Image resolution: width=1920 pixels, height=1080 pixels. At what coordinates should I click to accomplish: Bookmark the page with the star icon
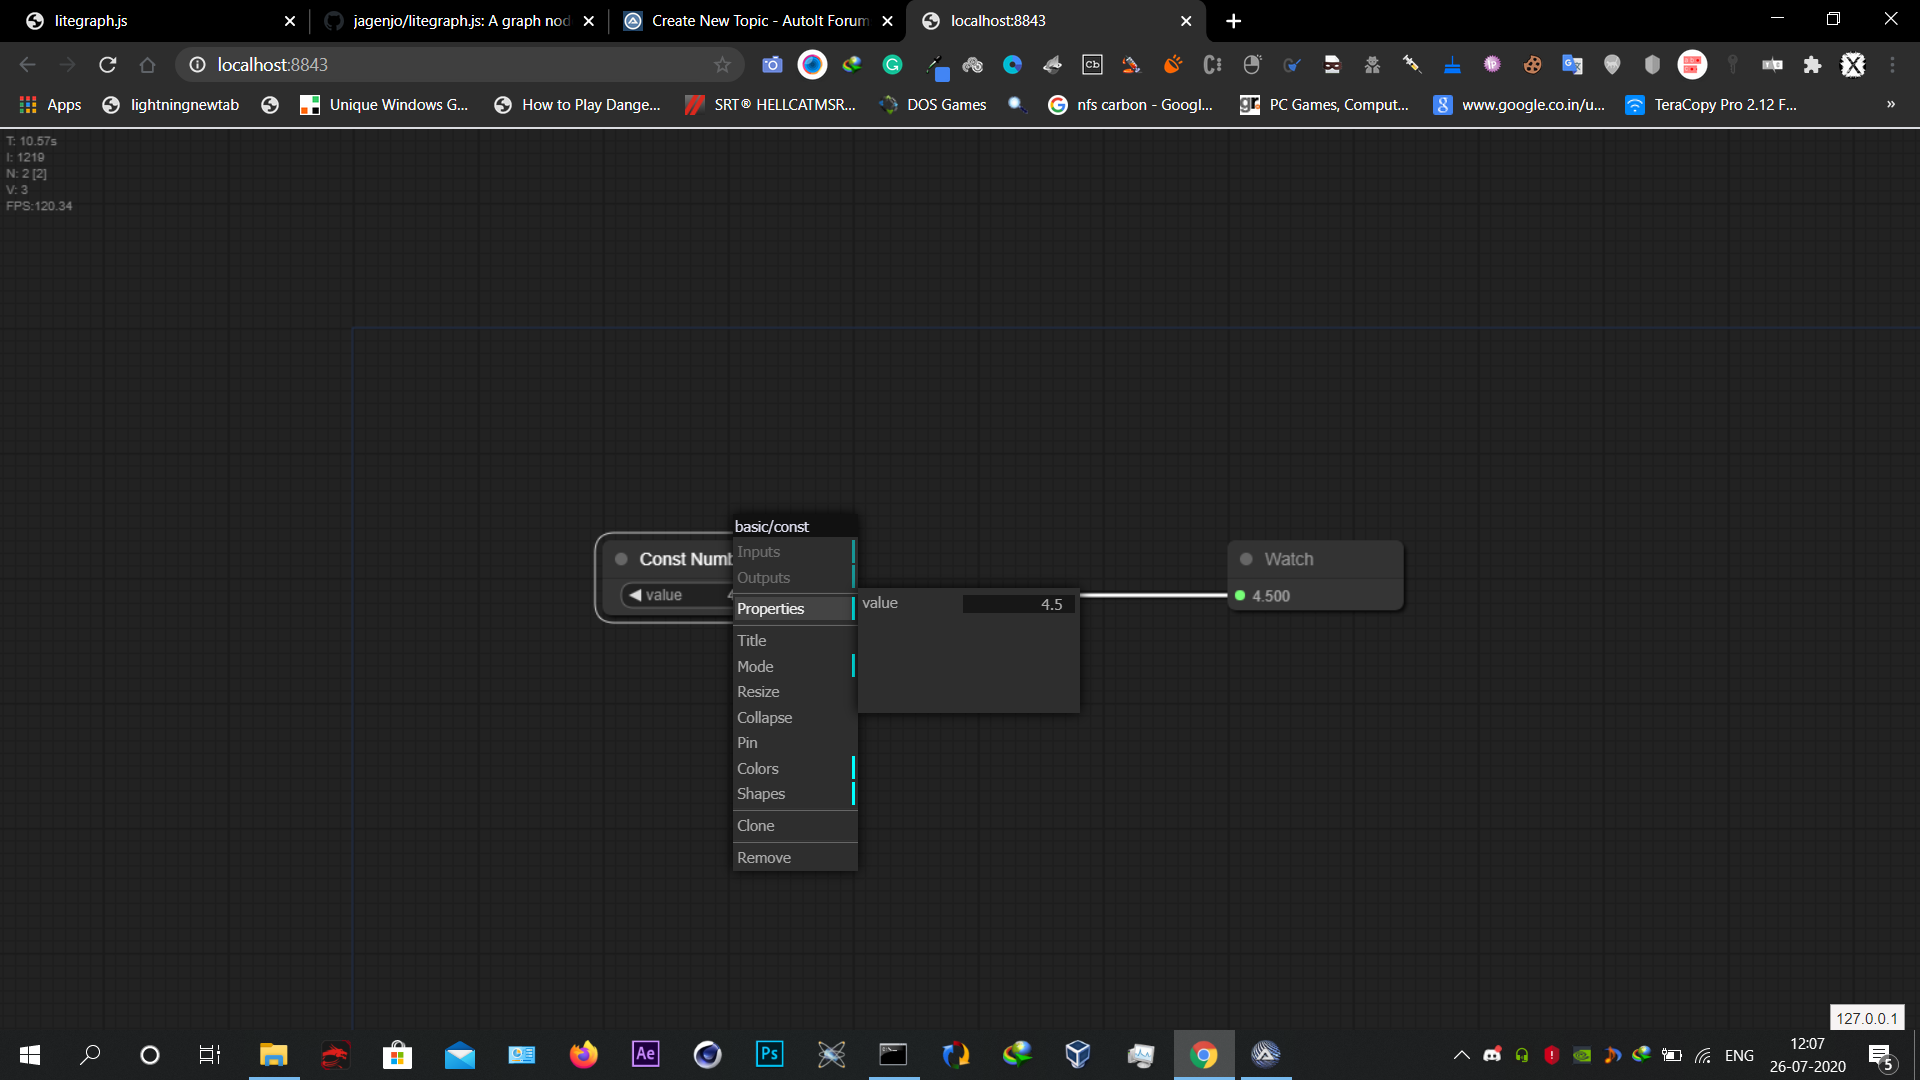pos(722,65)
